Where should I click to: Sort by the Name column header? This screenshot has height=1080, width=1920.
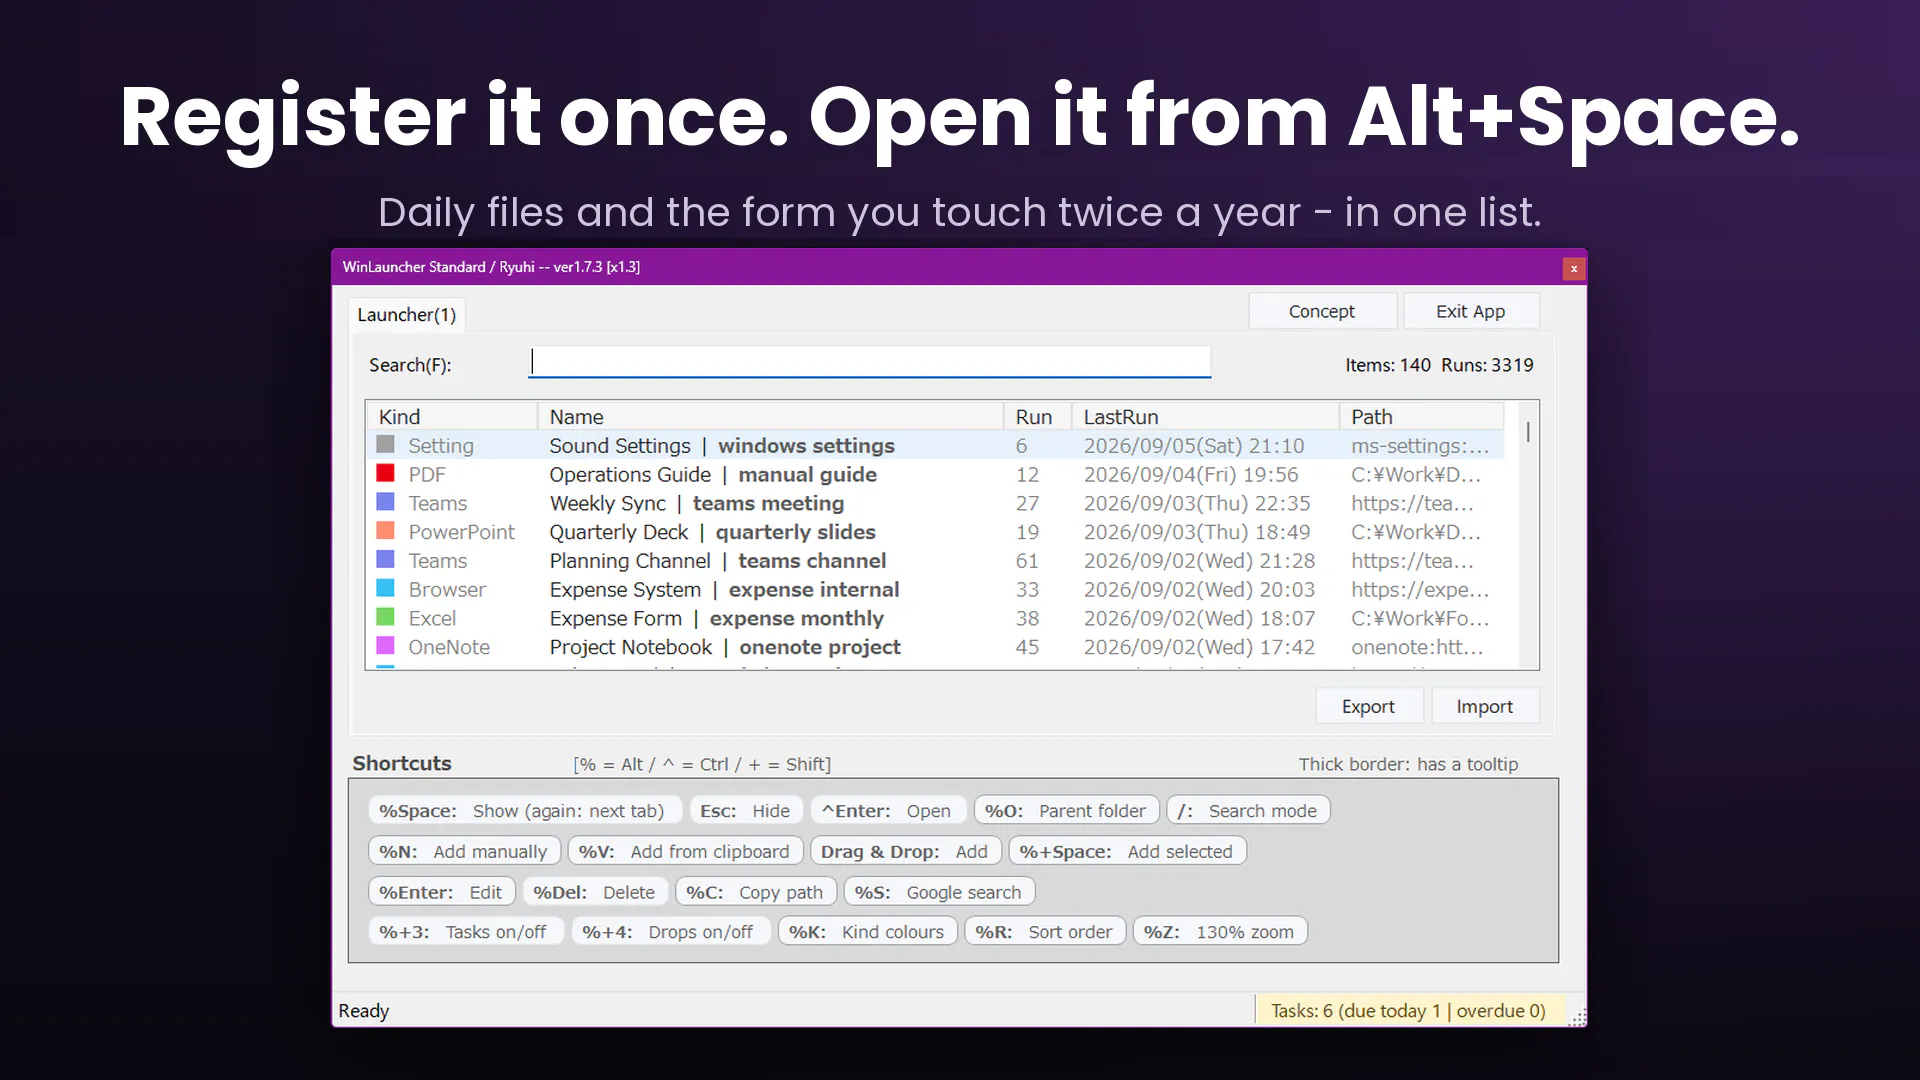770,416
